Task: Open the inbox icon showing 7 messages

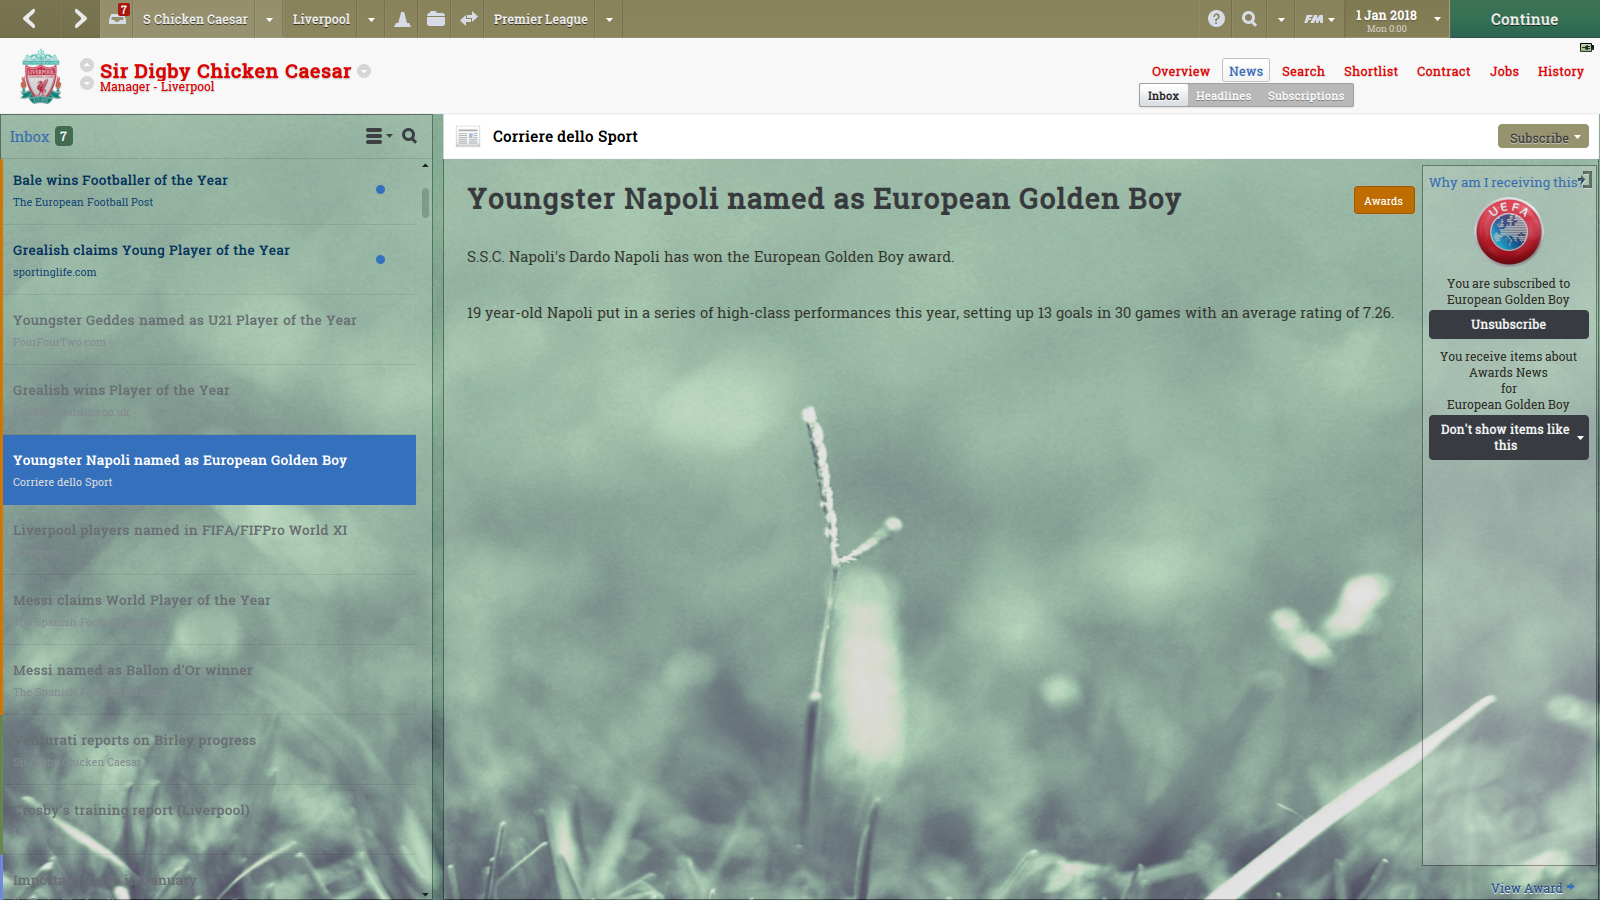Action: (119, 16)
